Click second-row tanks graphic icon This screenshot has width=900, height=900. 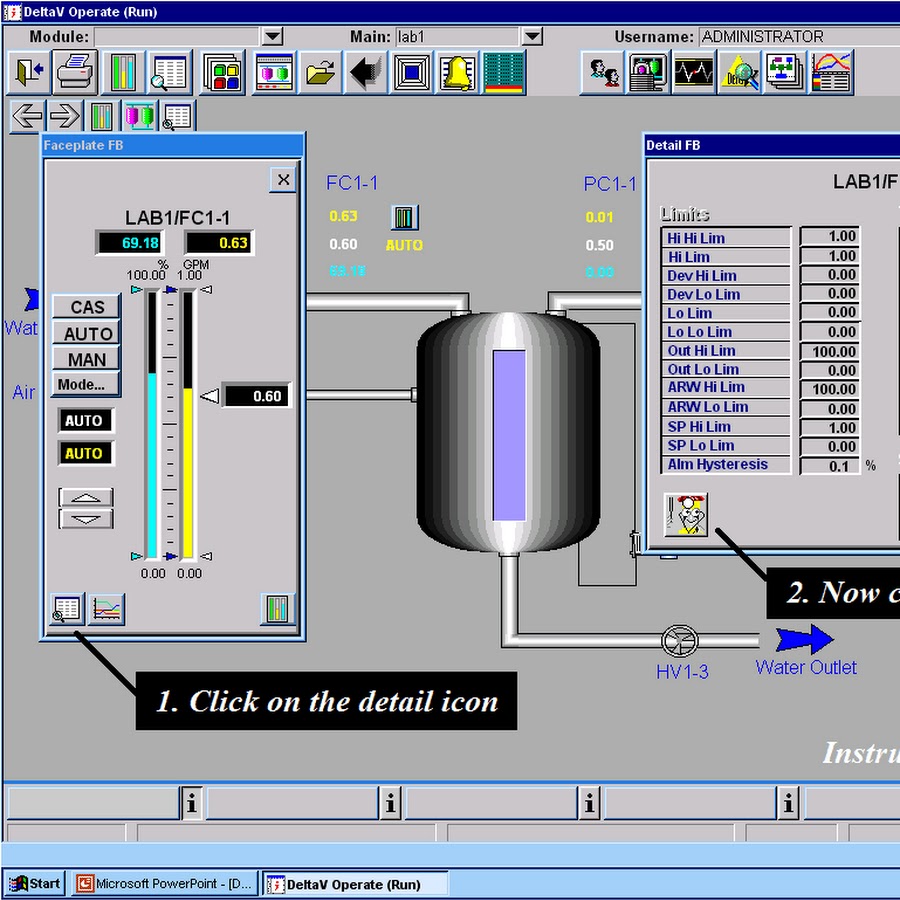point(139,116)
